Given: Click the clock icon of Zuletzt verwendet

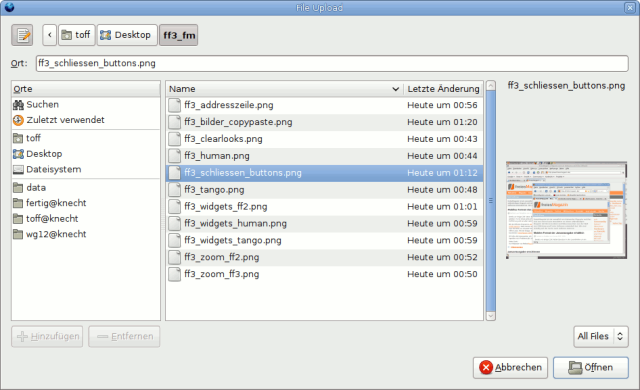Looking at the screenshot, I should pyautogui.click(x=18, y=120).
